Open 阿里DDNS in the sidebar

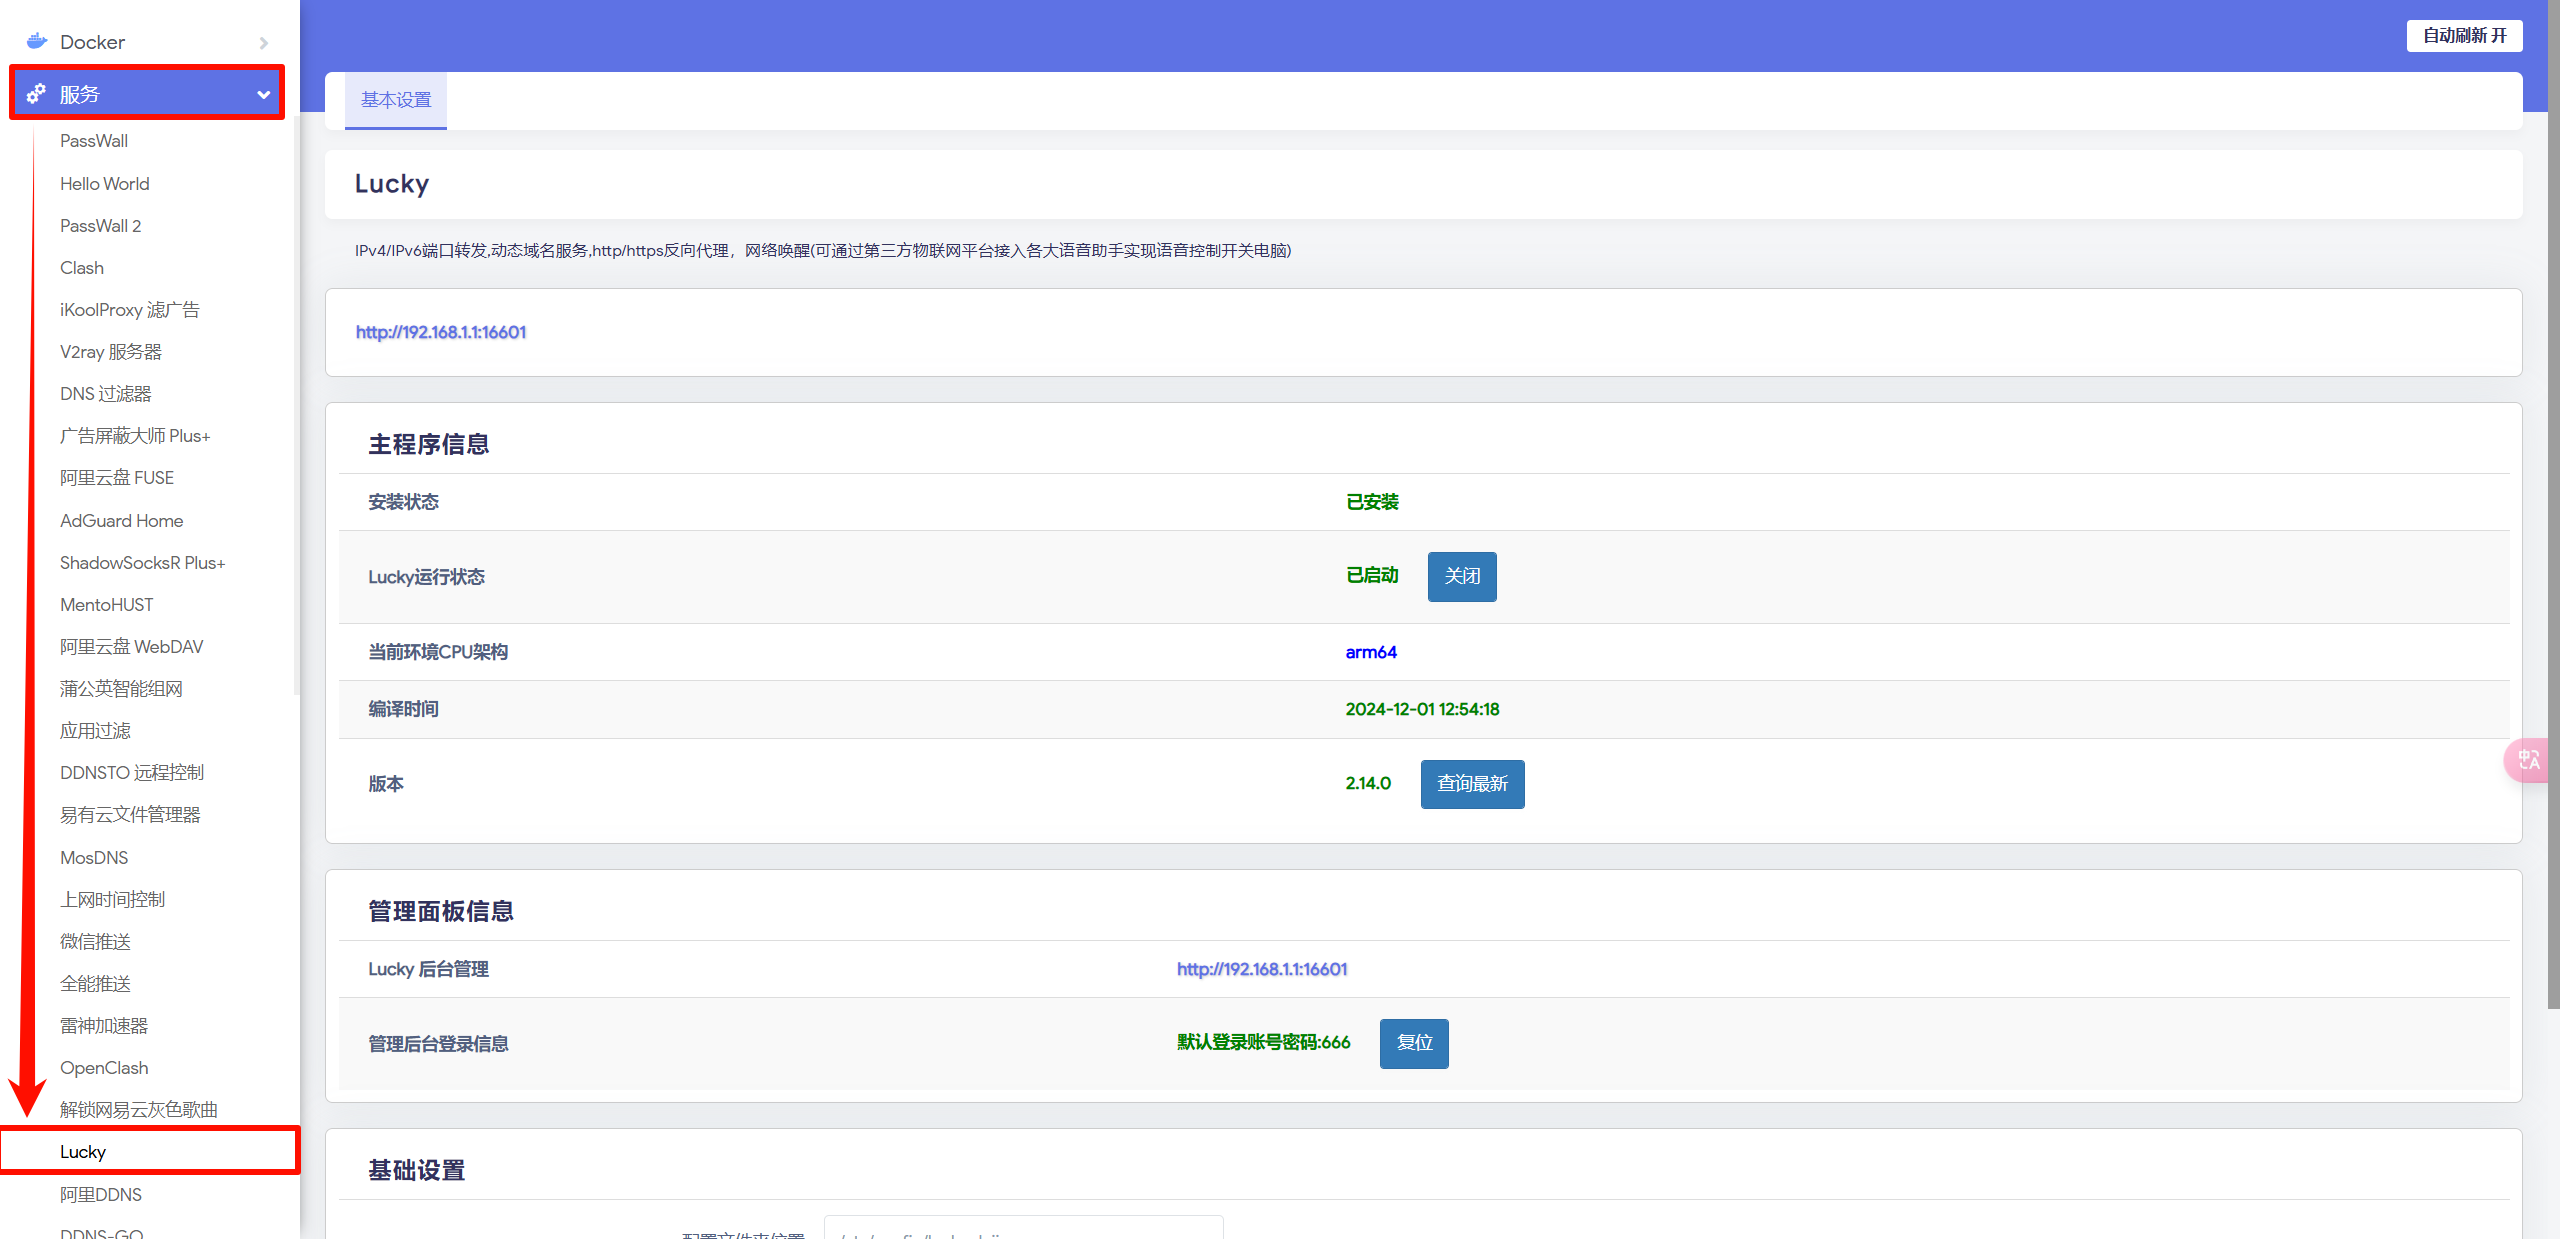click(100, 1194)
